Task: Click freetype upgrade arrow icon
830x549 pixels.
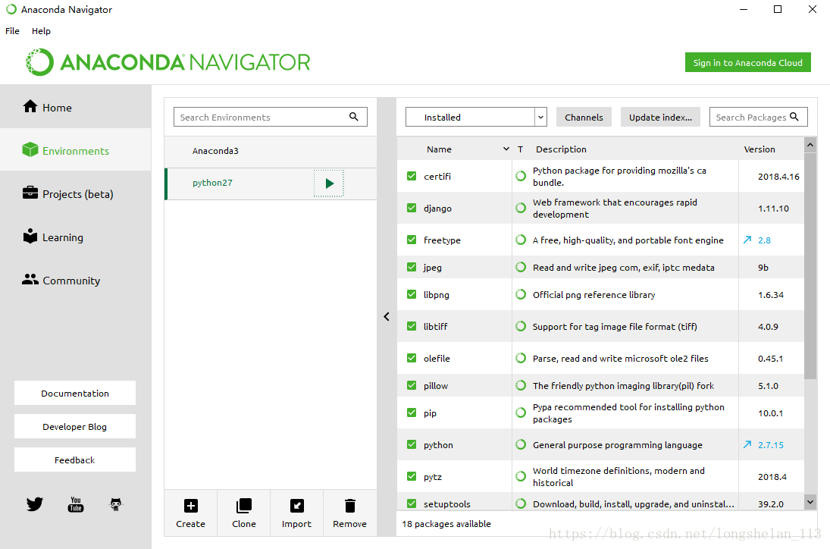Action: tap(747, 240)
